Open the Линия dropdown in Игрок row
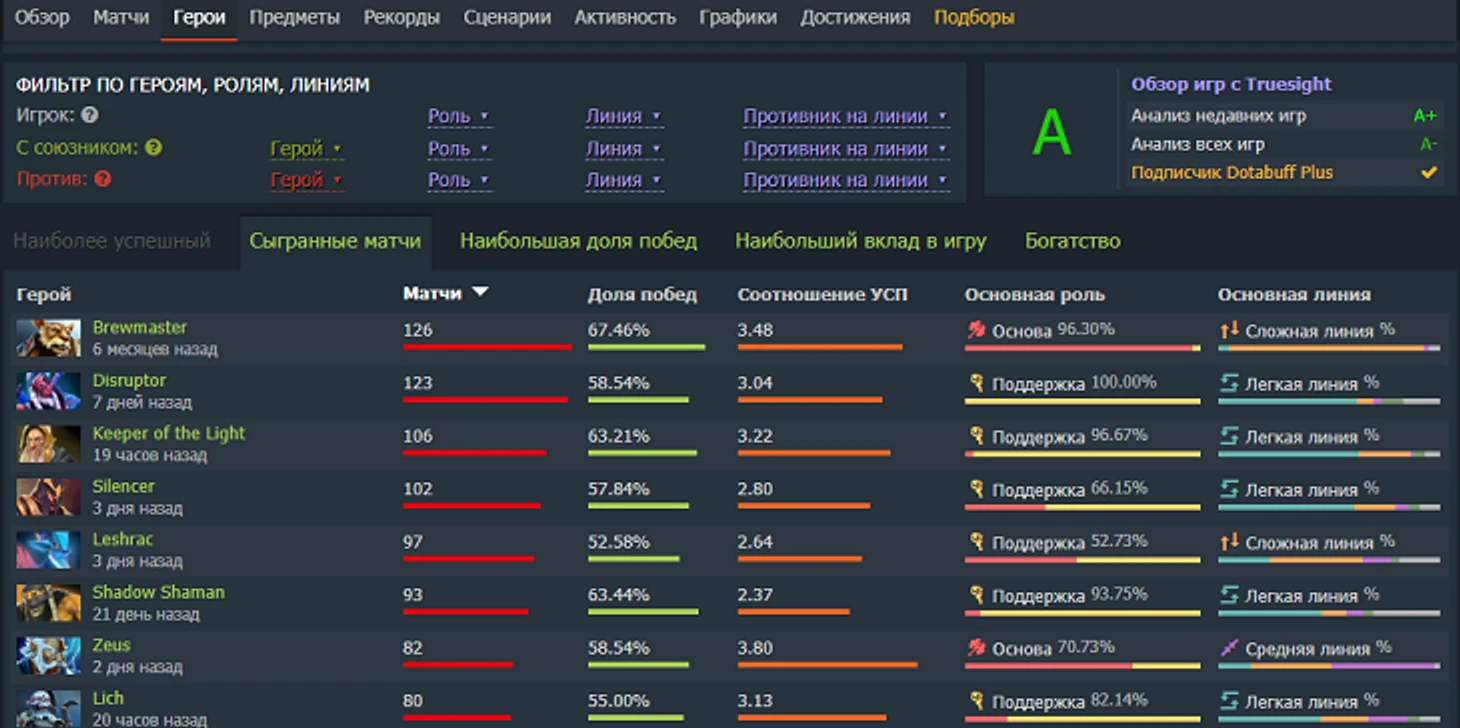The height and width of the screenshot is (728, 1460). pyautogui.click(x=623, y=116)
